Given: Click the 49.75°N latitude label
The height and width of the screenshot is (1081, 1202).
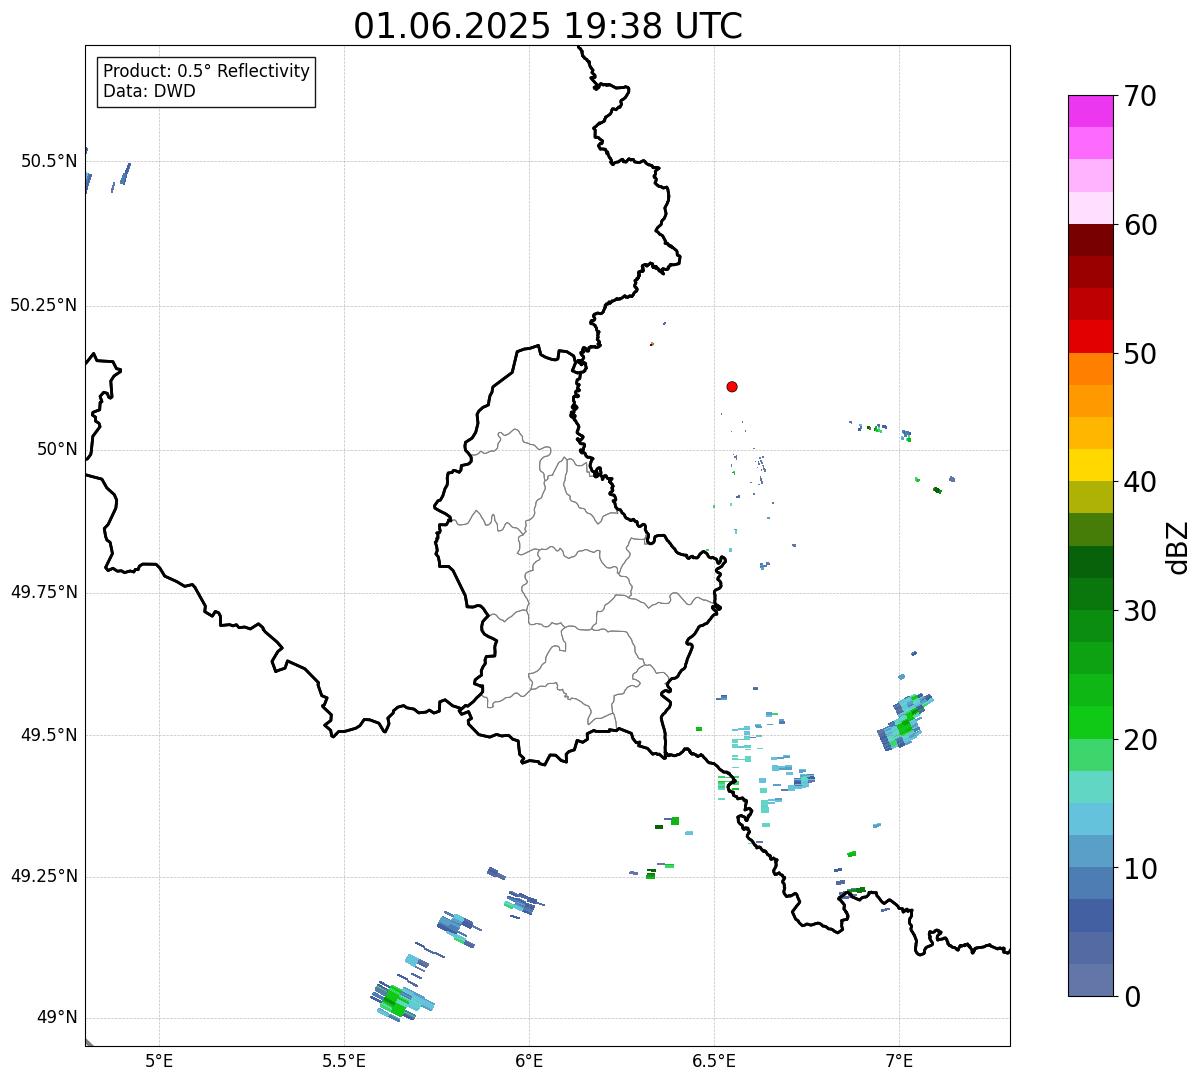Looking at the screenshot, I should [44, 592].
